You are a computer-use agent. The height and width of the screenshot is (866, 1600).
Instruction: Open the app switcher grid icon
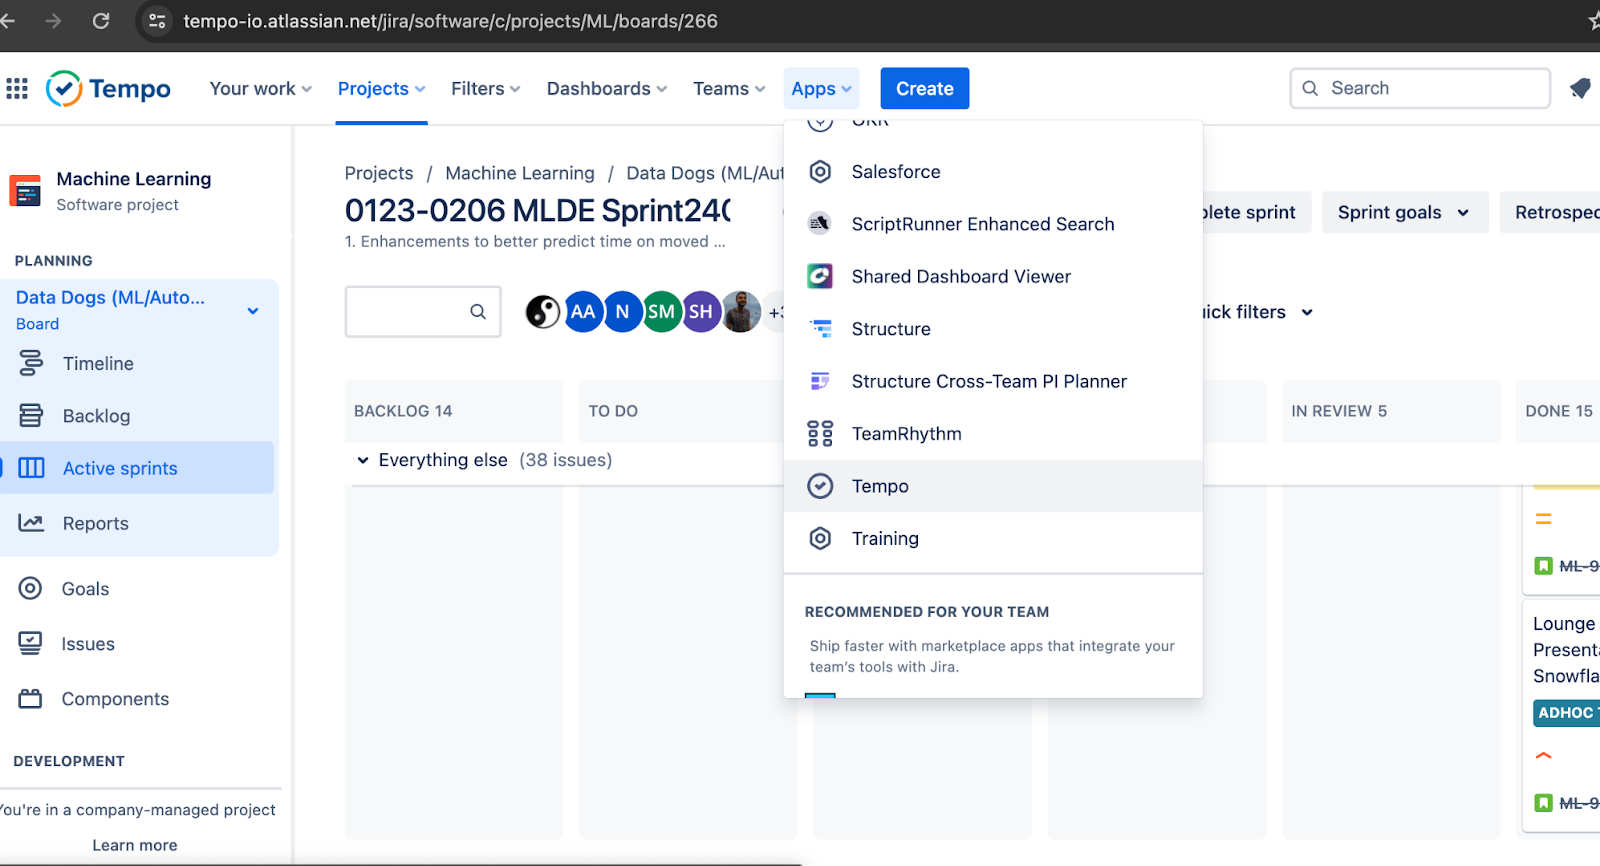click(x=17, y=89)
